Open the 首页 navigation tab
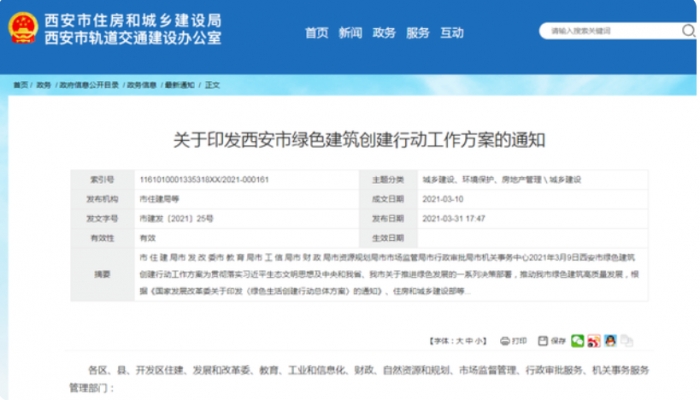The width and height of the screenshot is (700, 400). point(316,33)
